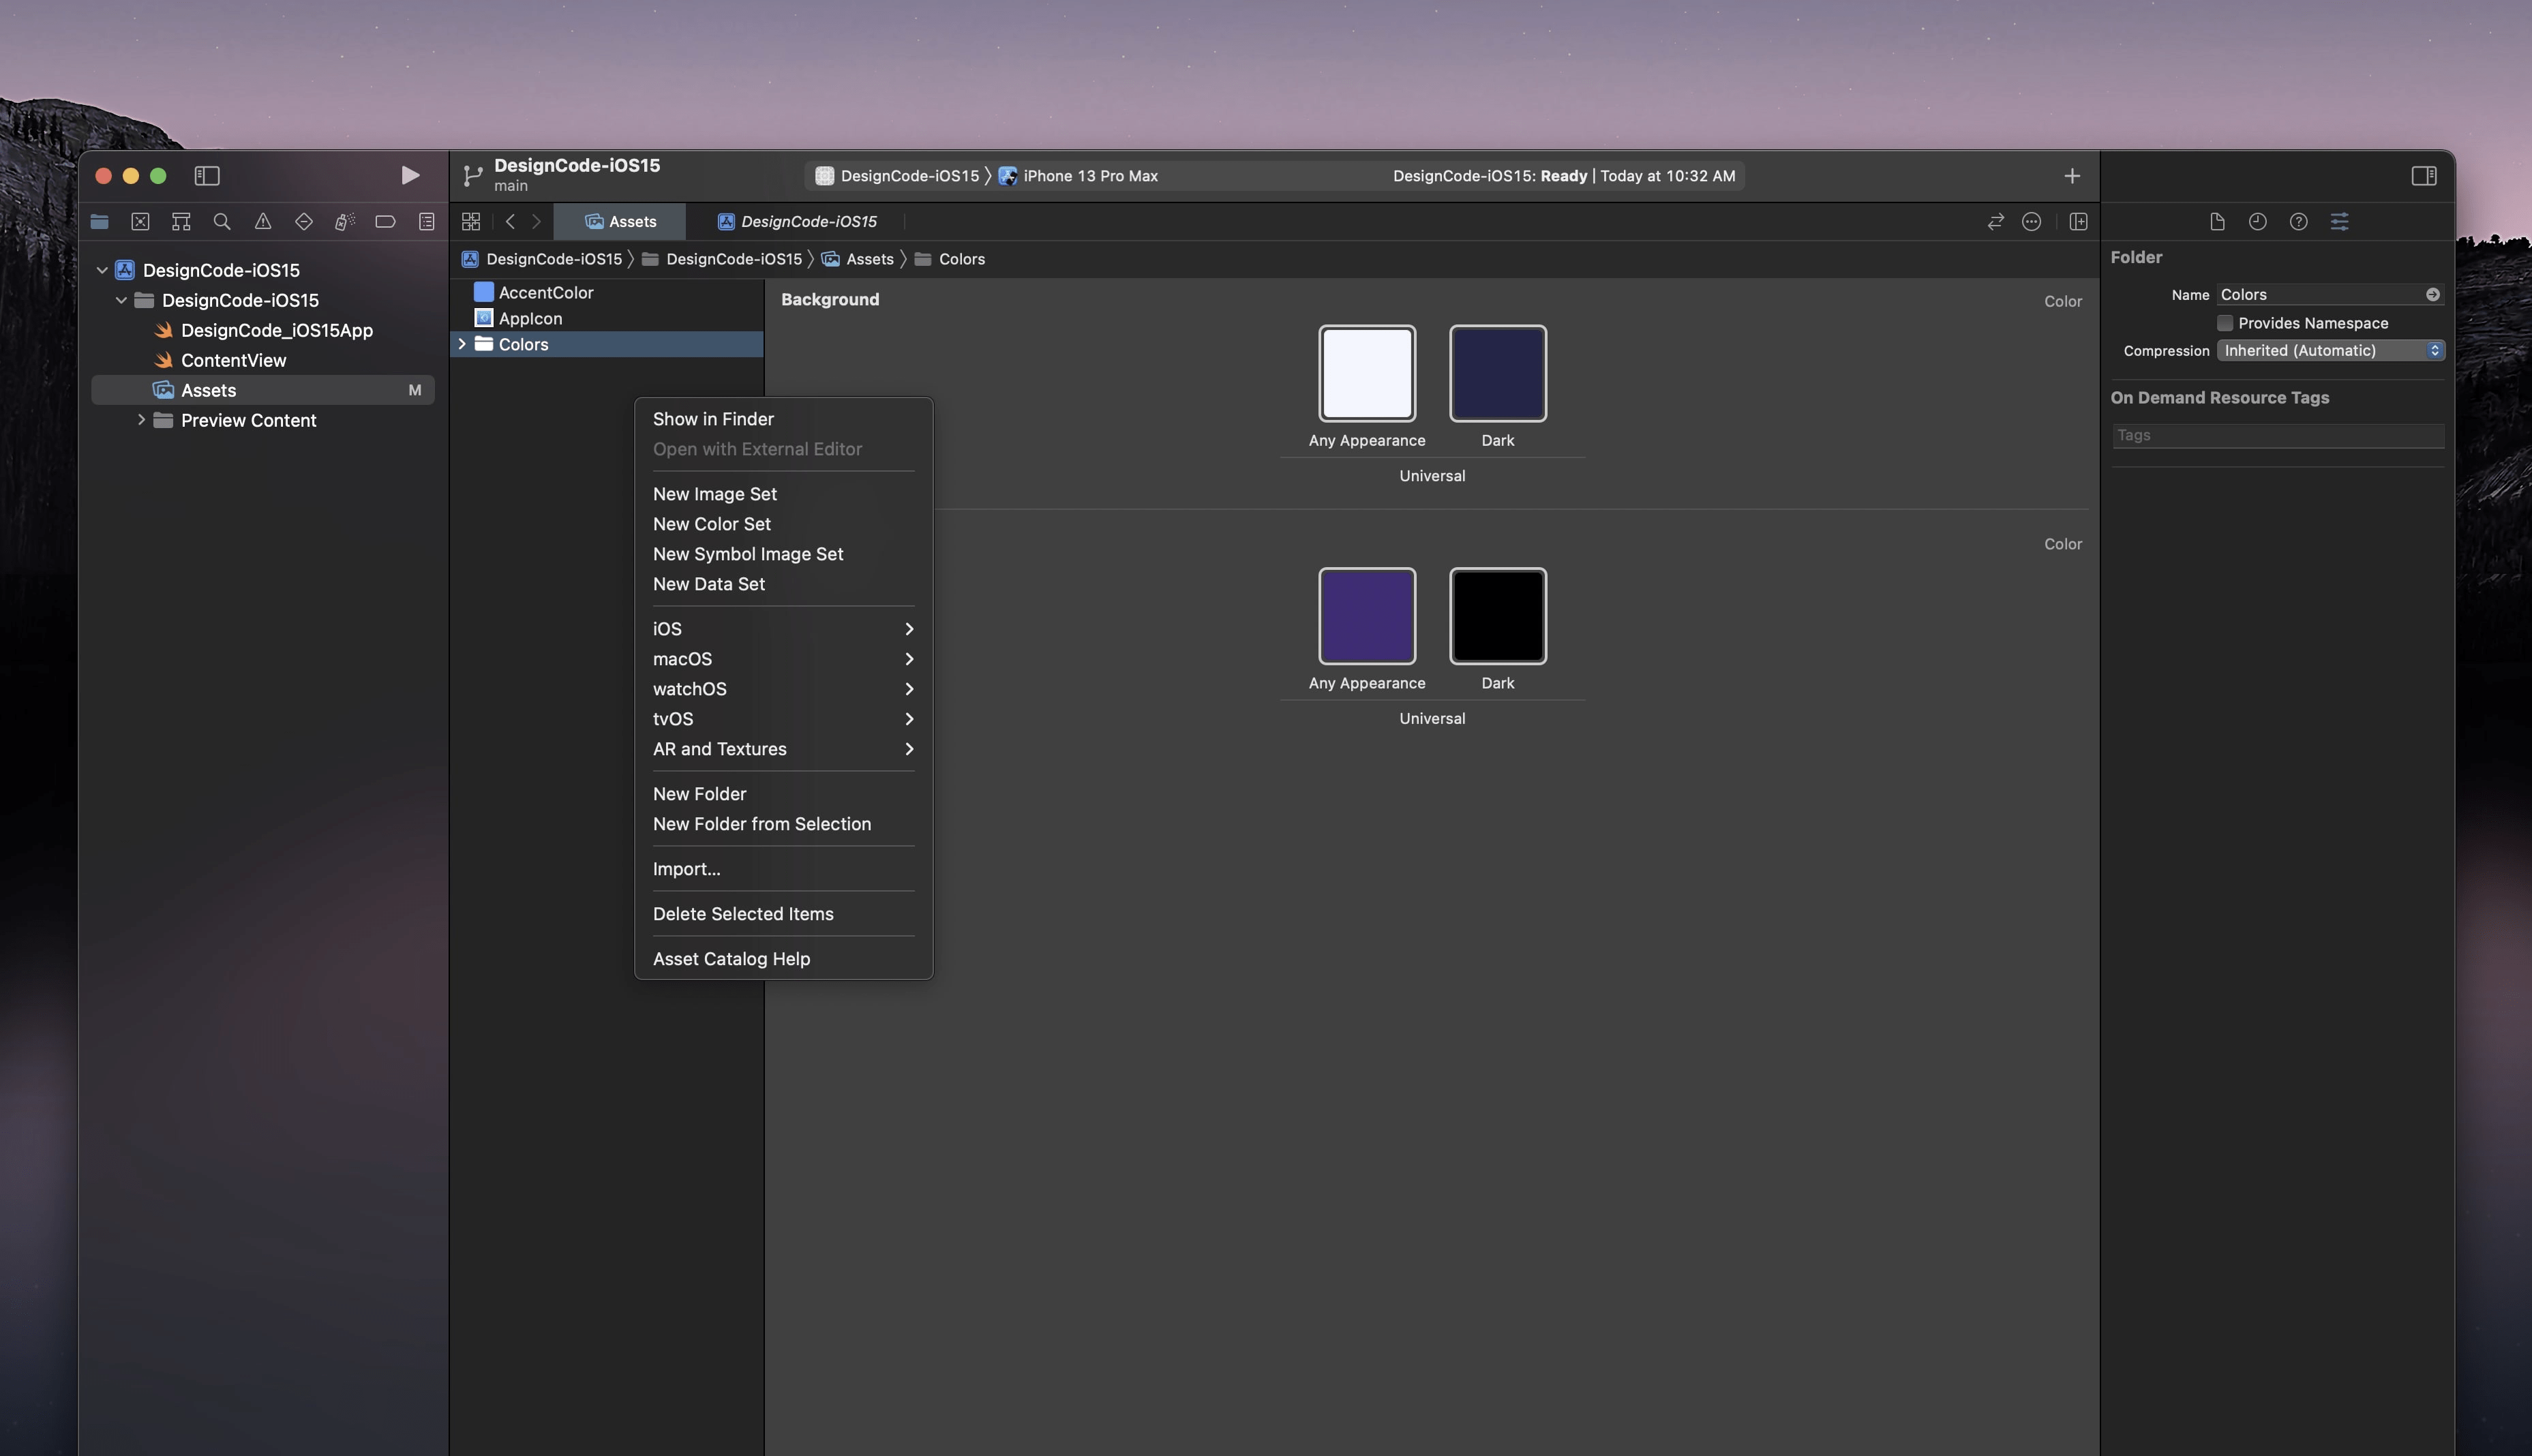
Task: Enable the Provides Namespace checkbox
Action: coord(2225,323)
